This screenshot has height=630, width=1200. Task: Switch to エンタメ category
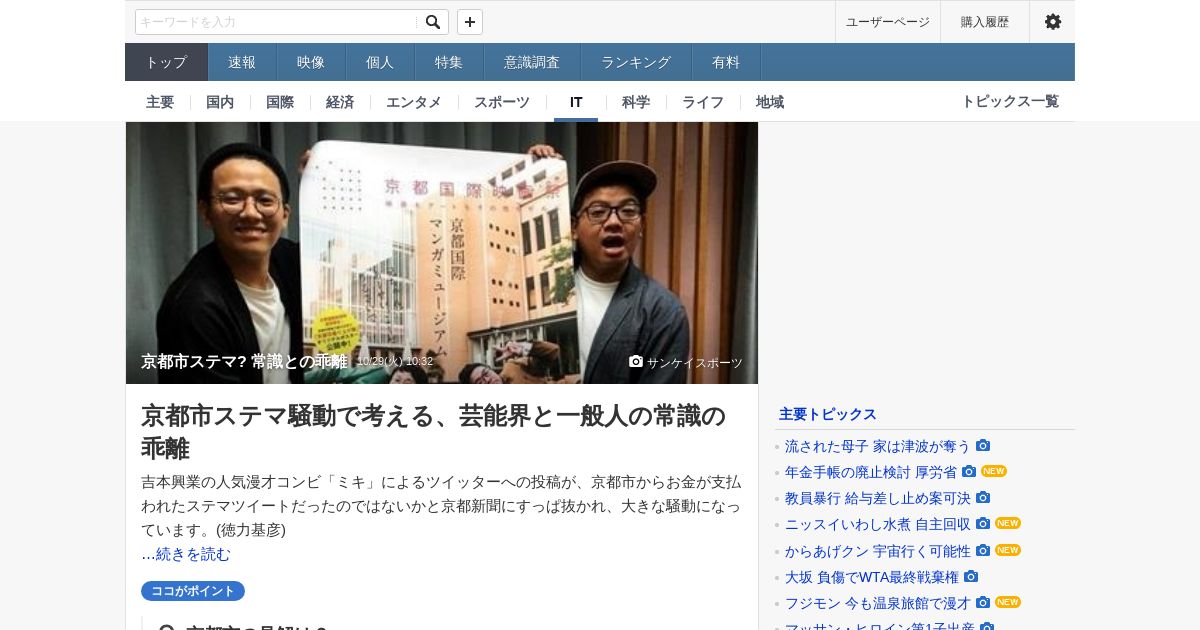click(414, 102)
